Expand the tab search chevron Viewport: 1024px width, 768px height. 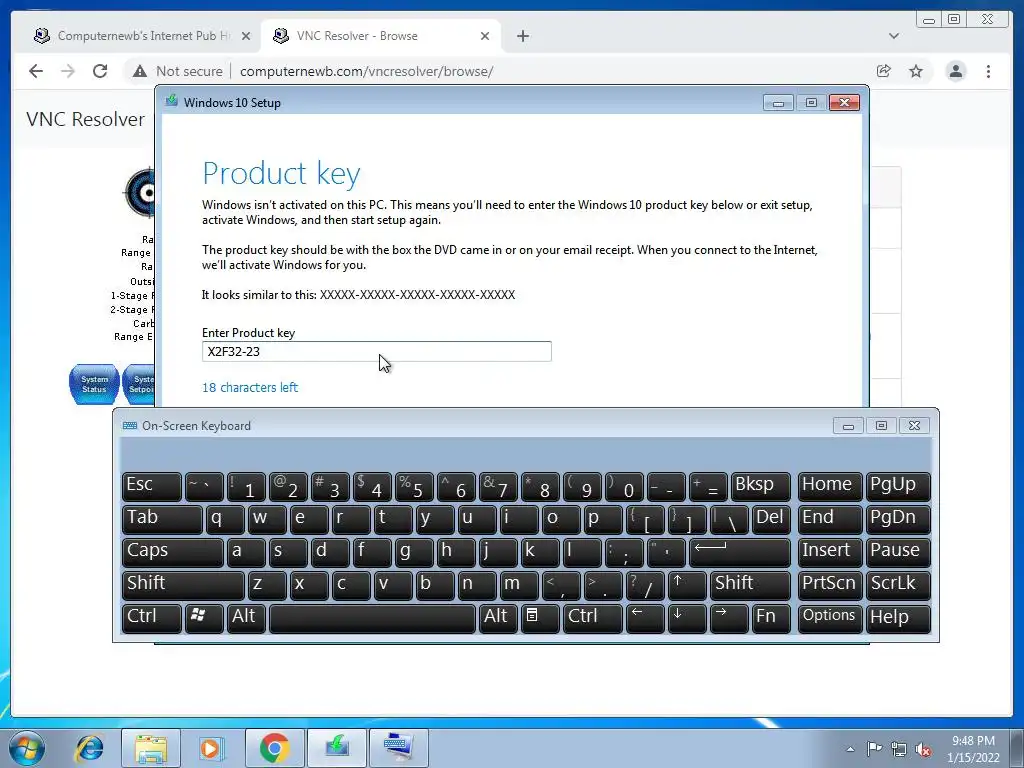[x=893, y=36]
